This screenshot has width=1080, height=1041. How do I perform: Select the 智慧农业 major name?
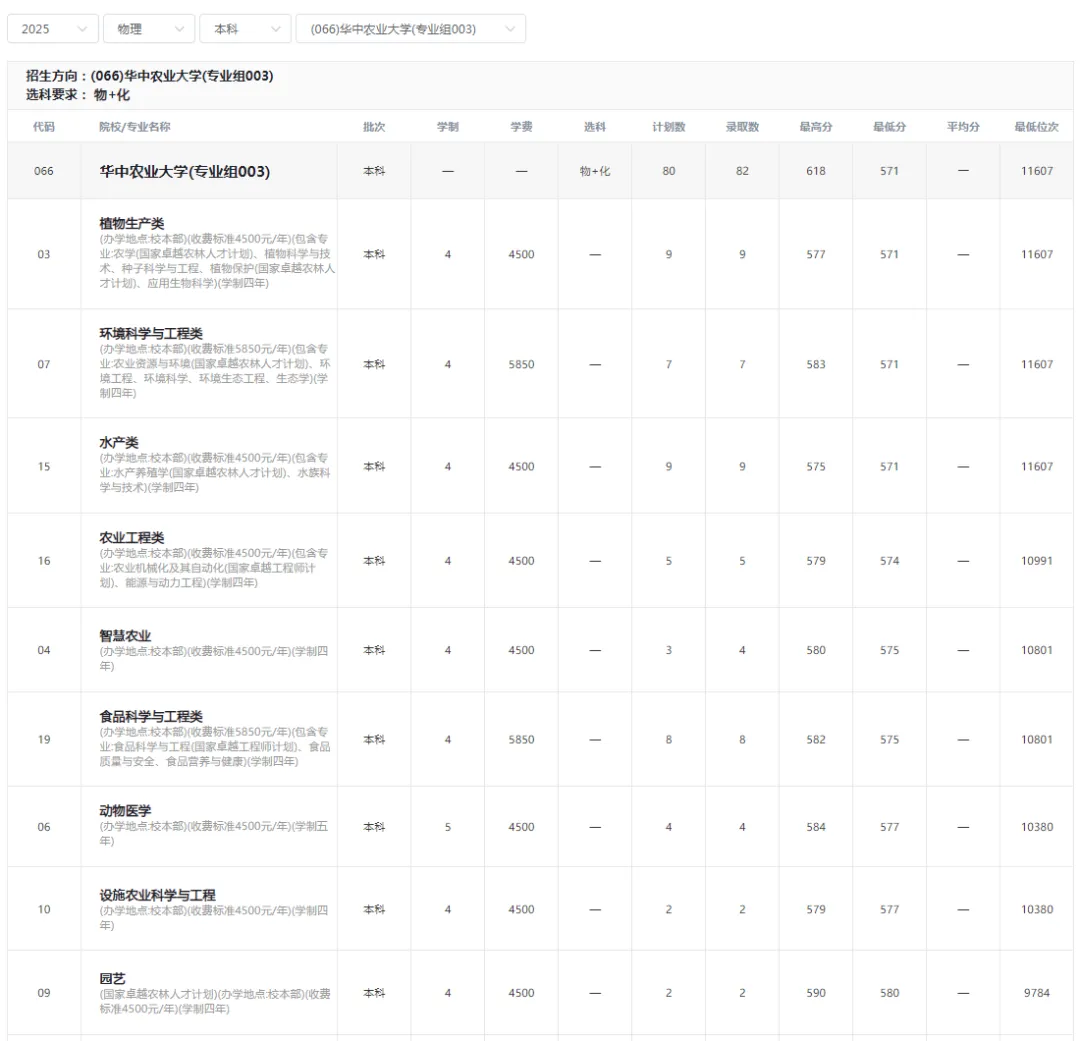click(125, 636)
